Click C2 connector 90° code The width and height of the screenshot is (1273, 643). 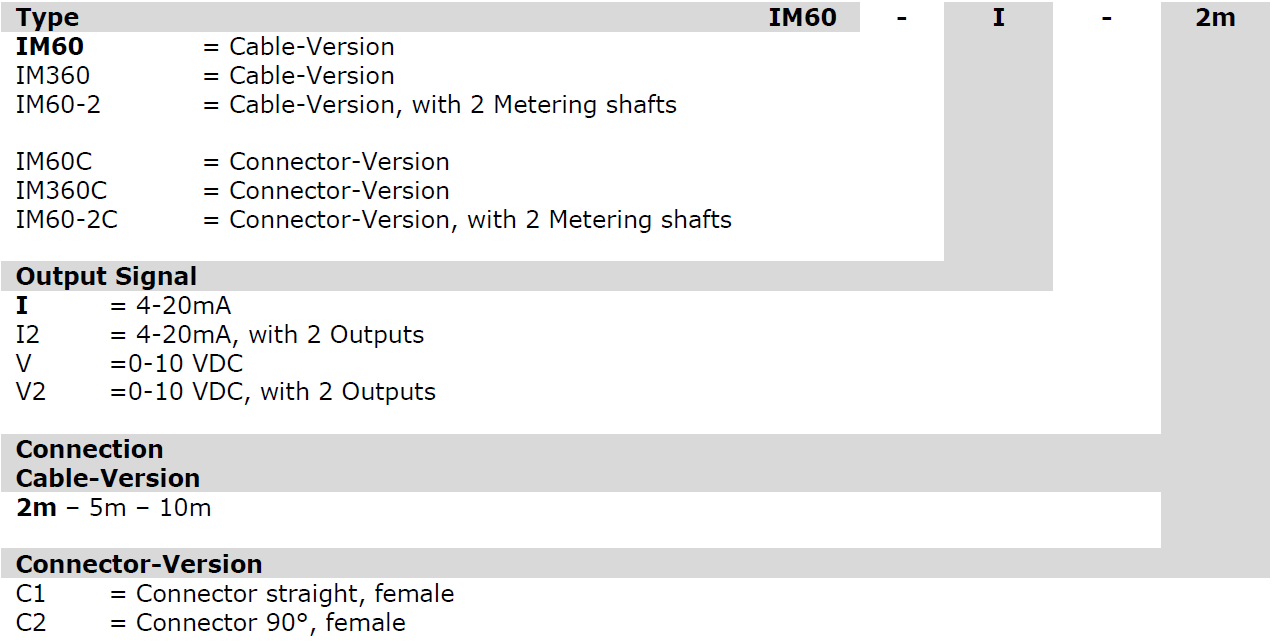click(x=30, y=623)
